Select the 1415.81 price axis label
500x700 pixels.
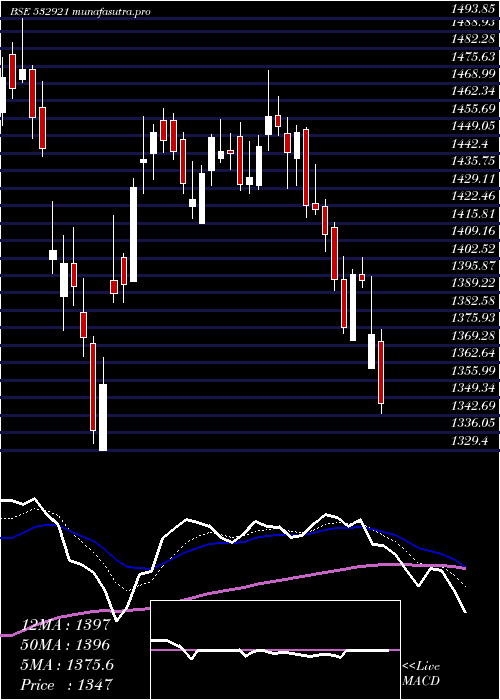pyautogui.click(x=473, y=213)
